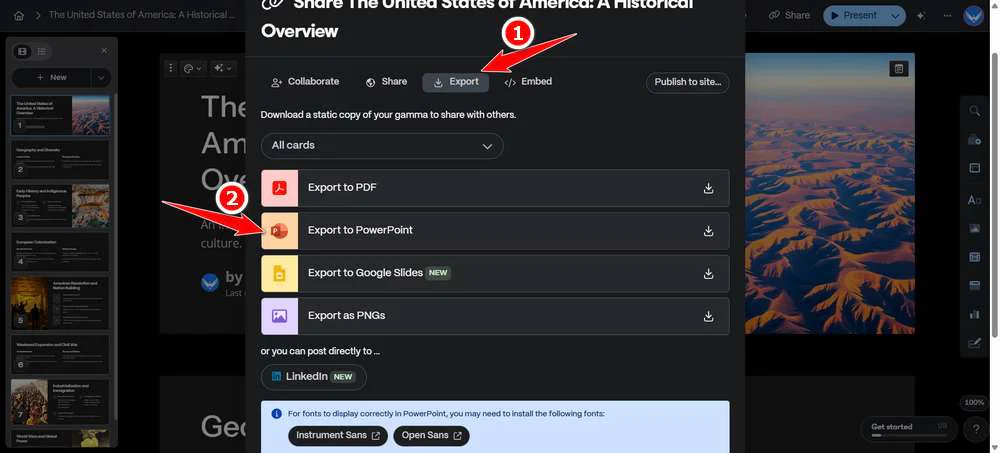Open the card theme palette dropdown
Image resolution: width=1000 pixels, height=453 pixels.
point(192,69)
